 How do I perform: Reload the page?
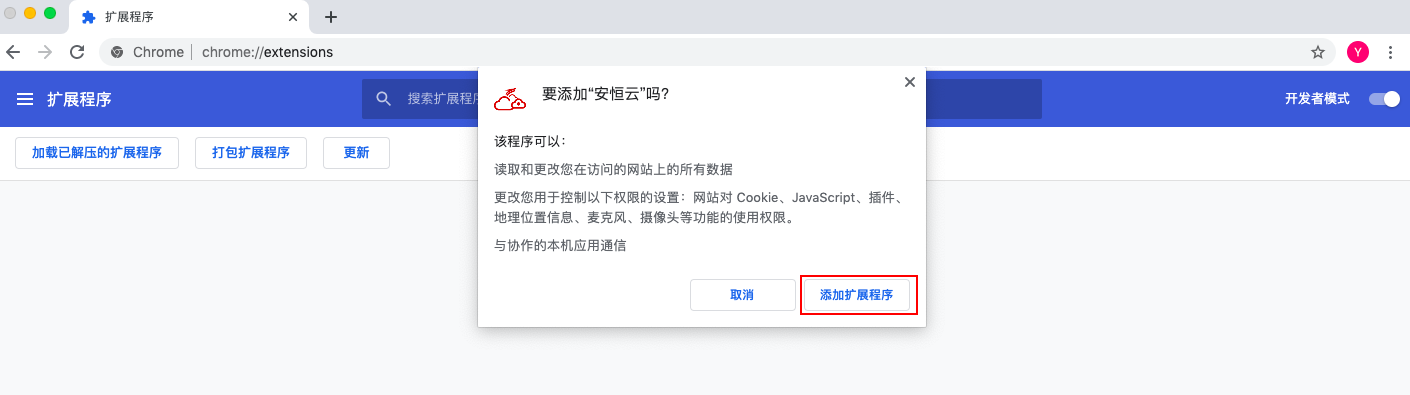[77, 52]
